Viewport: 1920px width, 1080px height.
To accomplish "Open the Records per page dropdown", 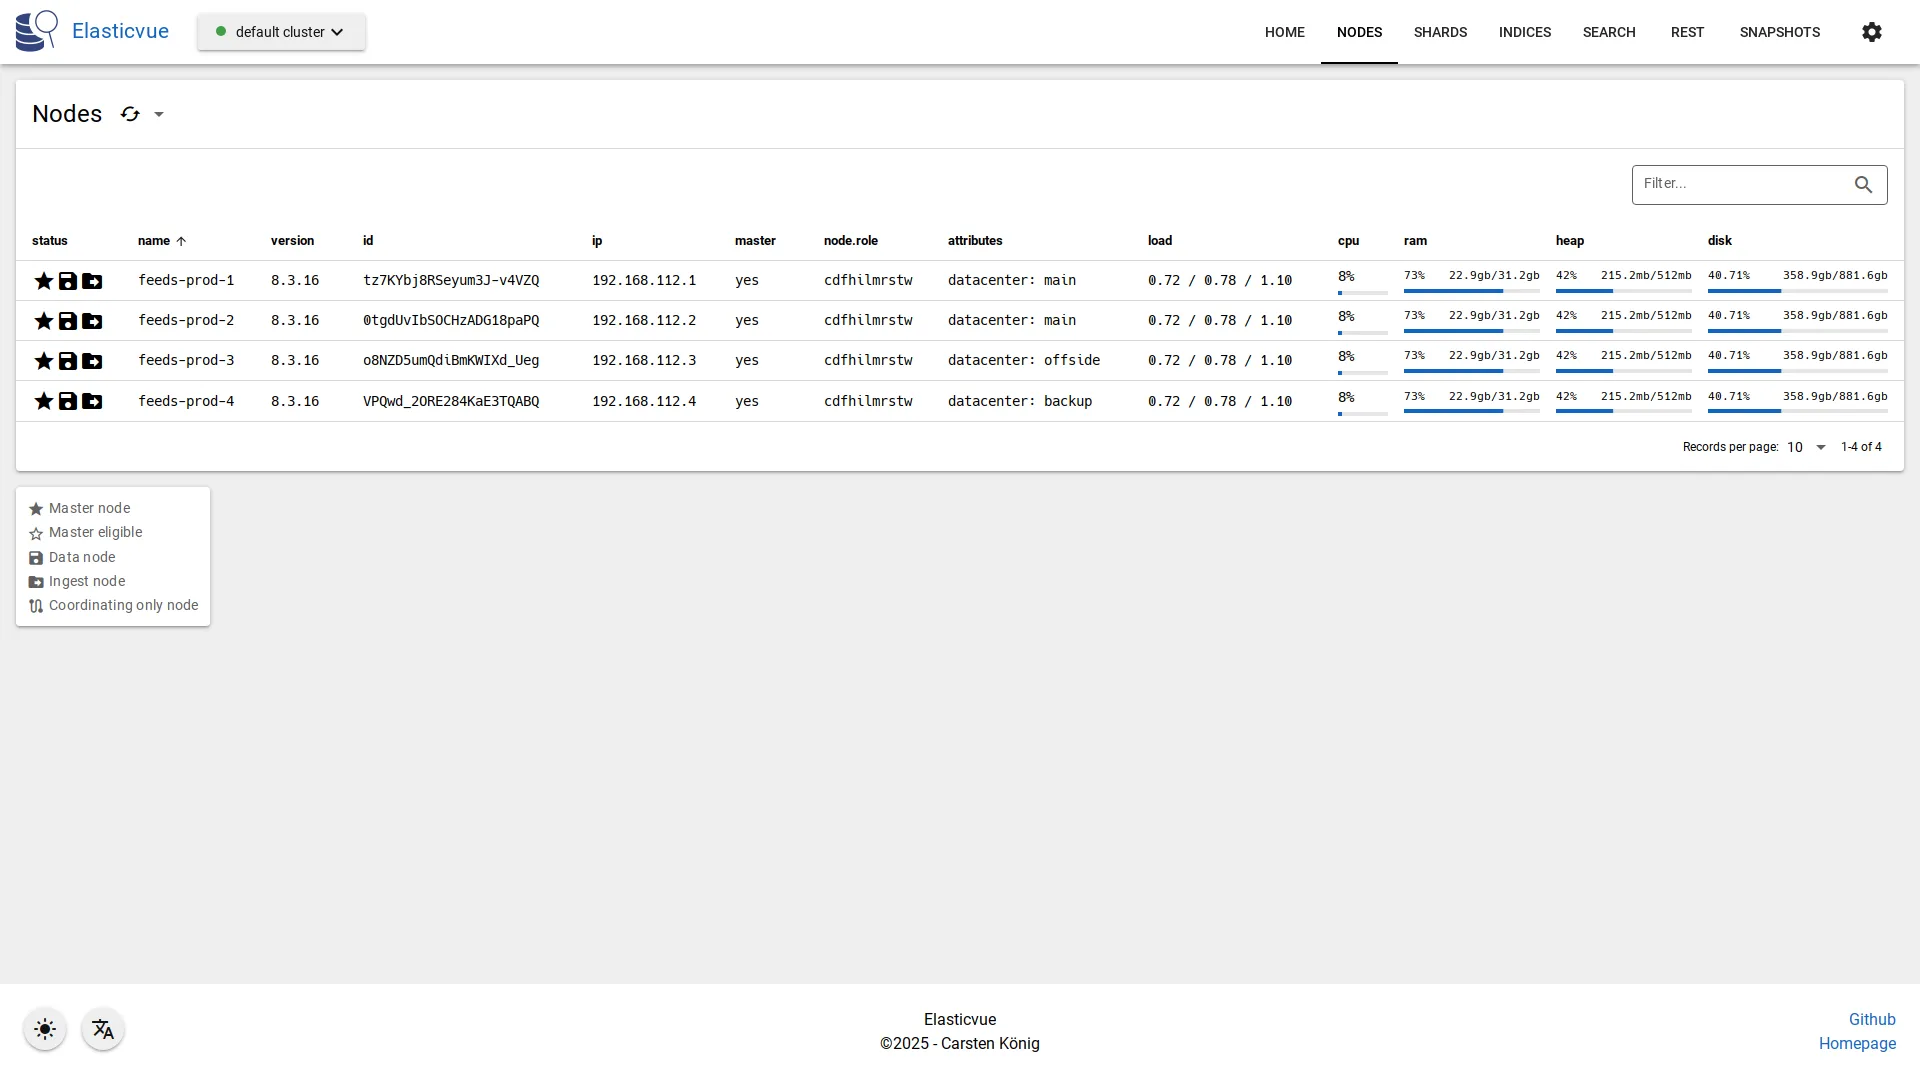I will tap(1806, 447).
